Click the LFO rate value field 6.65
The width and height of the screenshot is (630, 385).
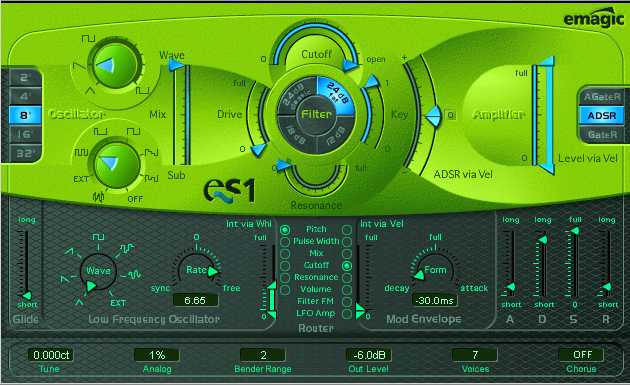click(195, 300)
